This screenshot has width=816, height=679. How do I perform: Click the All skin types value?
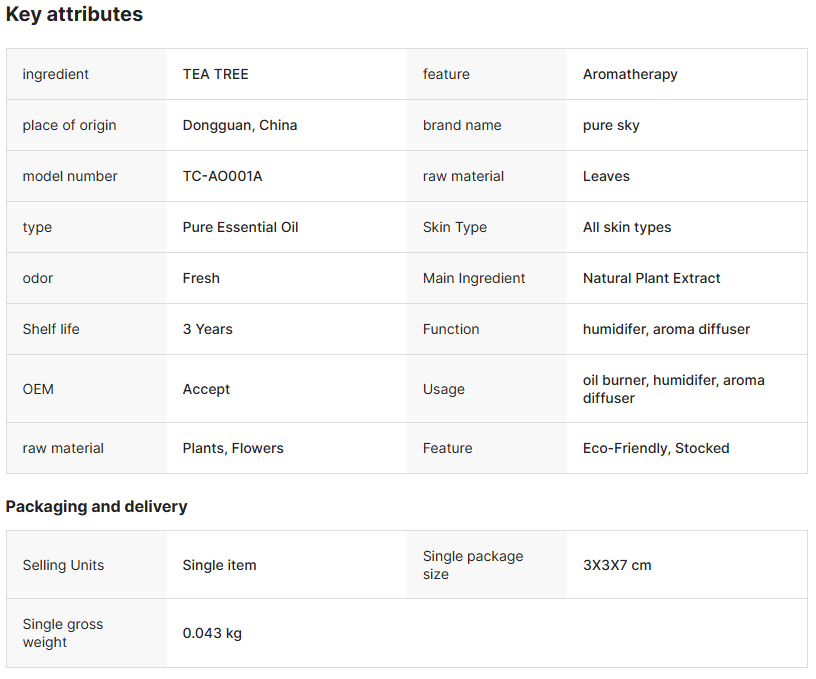627,227
